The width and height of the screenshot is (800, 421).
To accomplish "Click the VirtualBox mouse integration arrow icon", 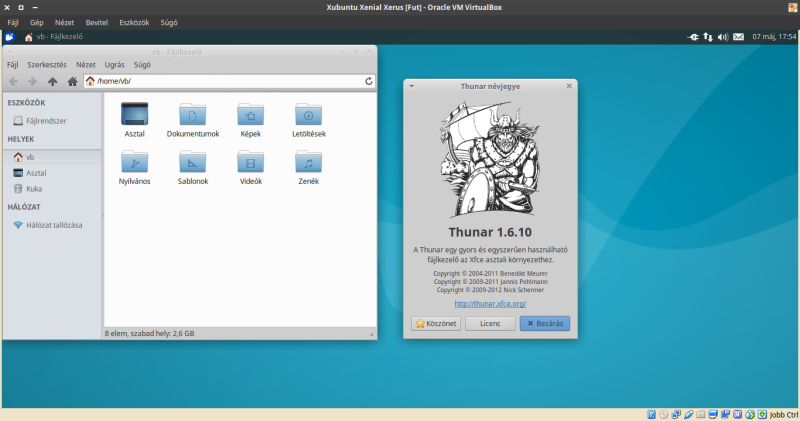I will pos(749,414).
